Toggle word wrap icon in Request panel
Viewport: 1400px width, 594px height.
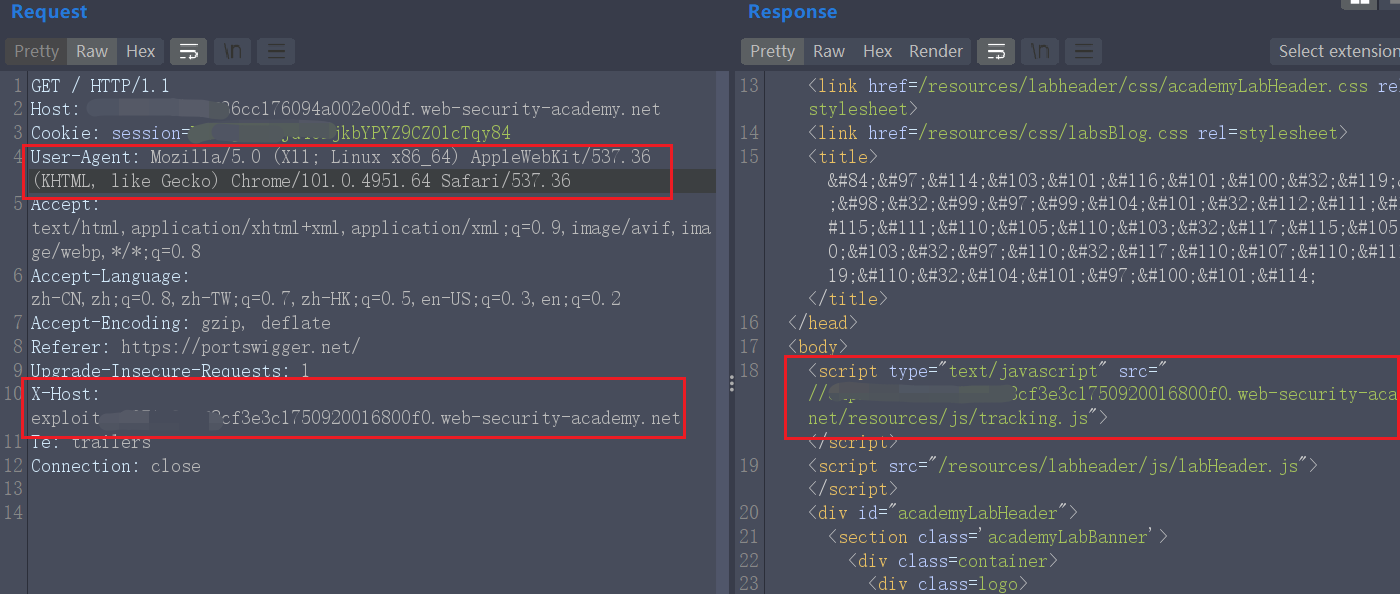pos(188,51)
